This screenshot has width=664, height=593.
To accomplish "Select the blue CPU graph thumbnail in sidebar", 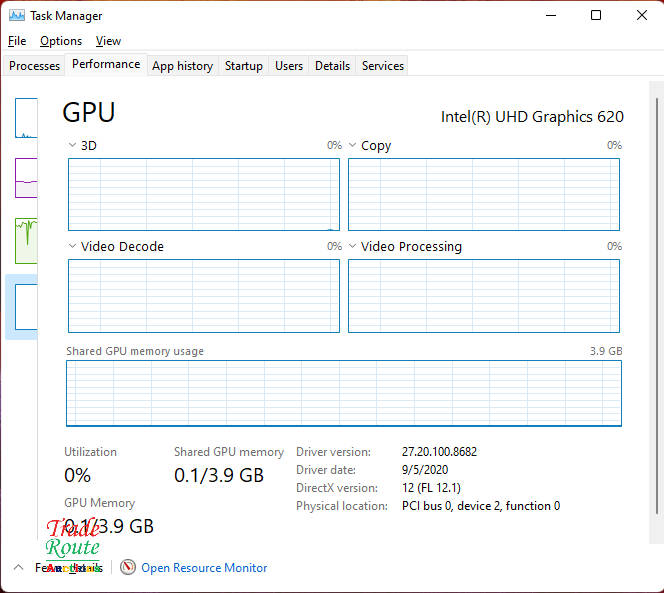I will point(26,118).
